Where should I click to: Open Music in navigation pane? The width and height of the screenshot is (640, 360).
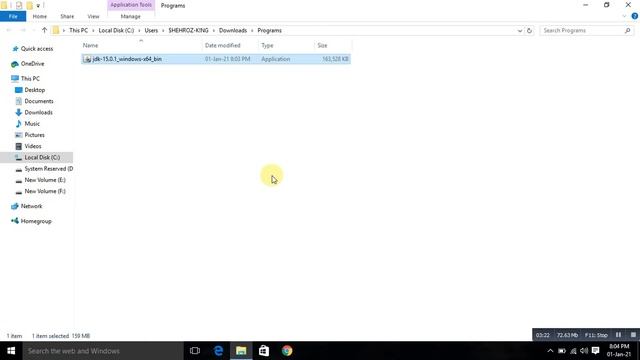32,124
